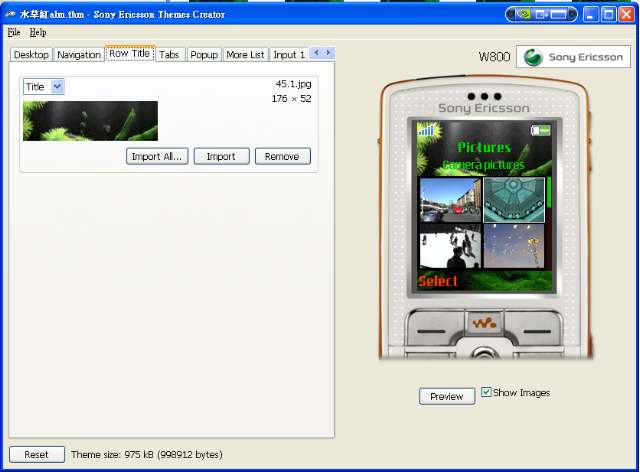Click the street photo thumbnail on the phone
This screenshot has width=640, height=472.
(450, 200)
